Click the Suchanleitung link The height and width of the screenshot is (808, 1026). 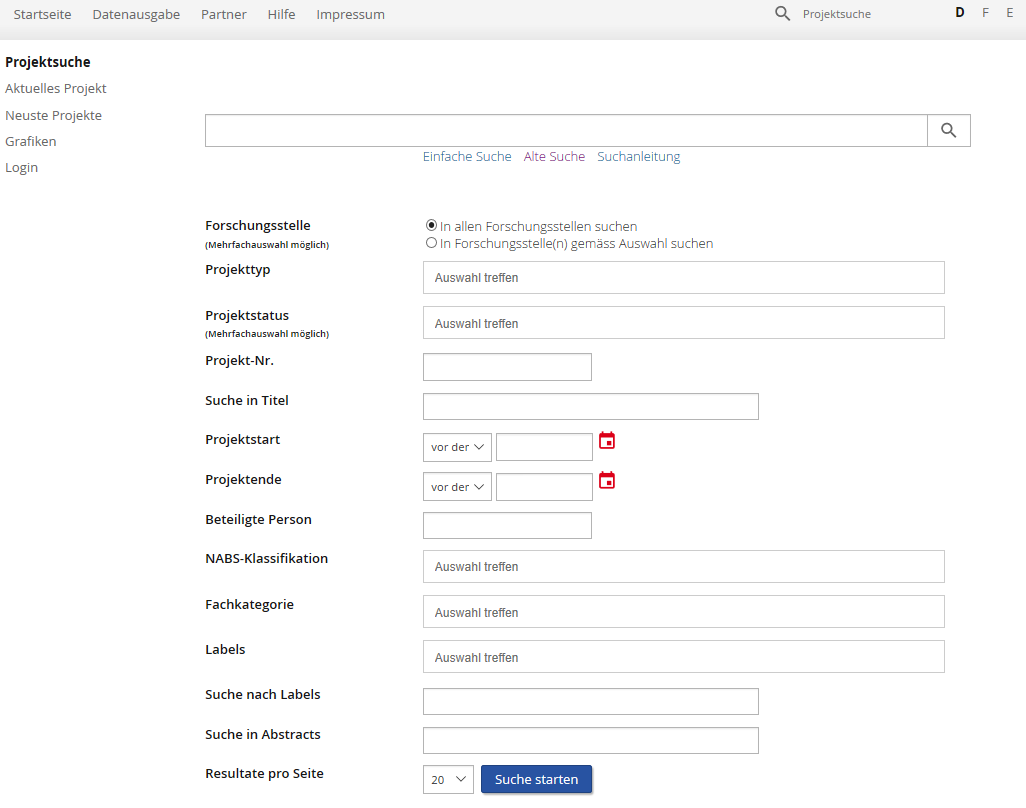638,157
